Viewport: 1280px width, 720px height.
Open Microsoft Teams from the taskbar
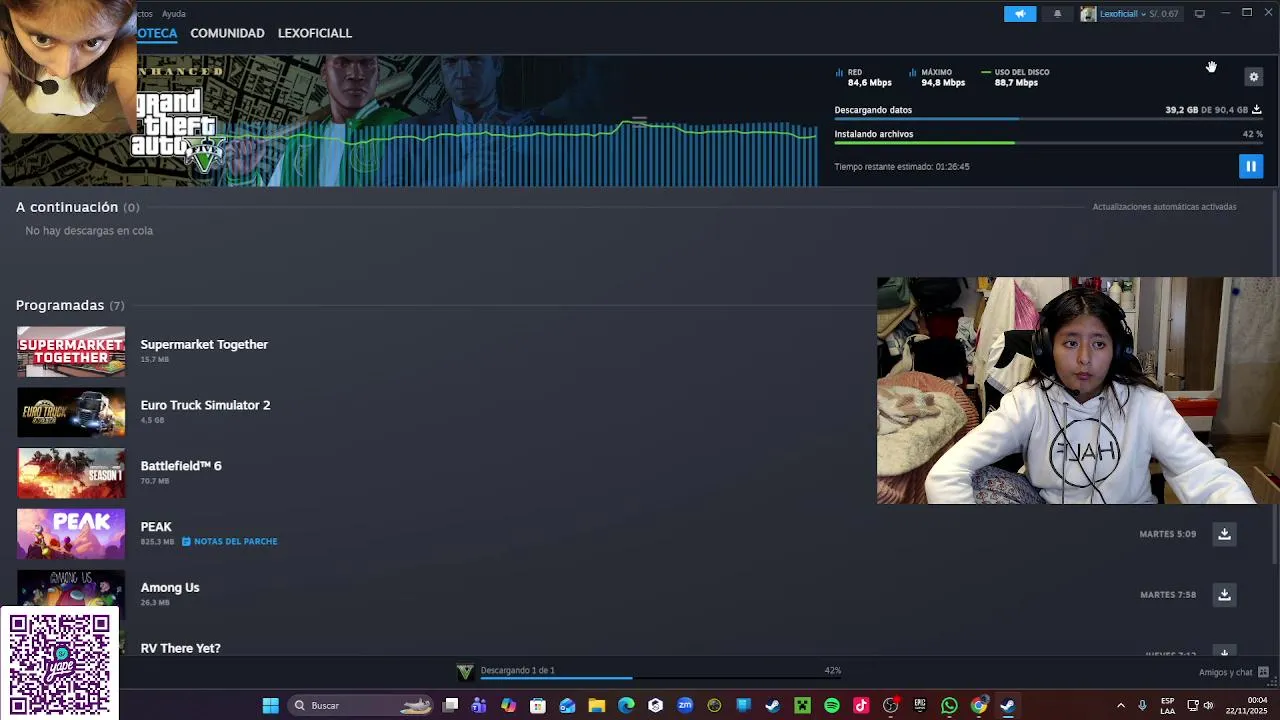coord(479,706)
